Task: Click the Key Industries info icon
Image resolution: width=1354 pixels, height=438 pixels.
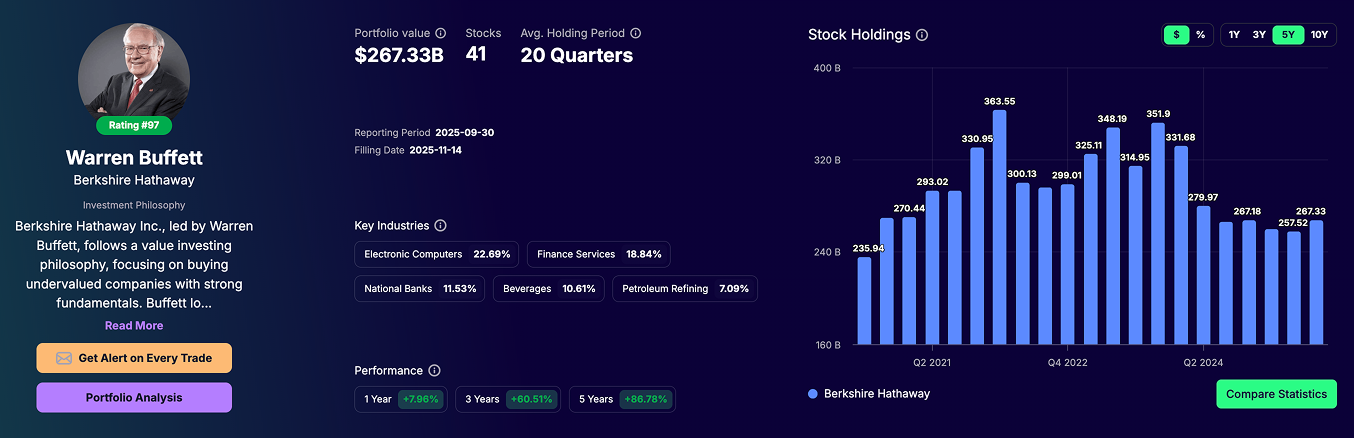Action: [x=441, y=226]
